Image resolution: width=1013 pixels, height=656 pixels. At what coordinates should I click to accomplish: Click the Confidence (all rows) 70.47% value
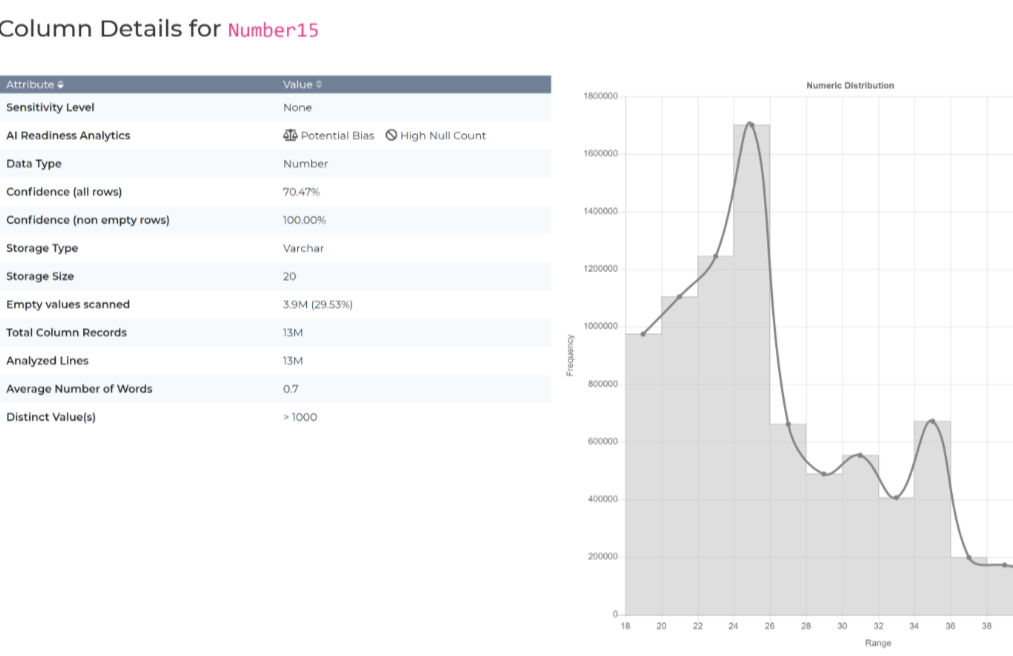click(302, 192)
